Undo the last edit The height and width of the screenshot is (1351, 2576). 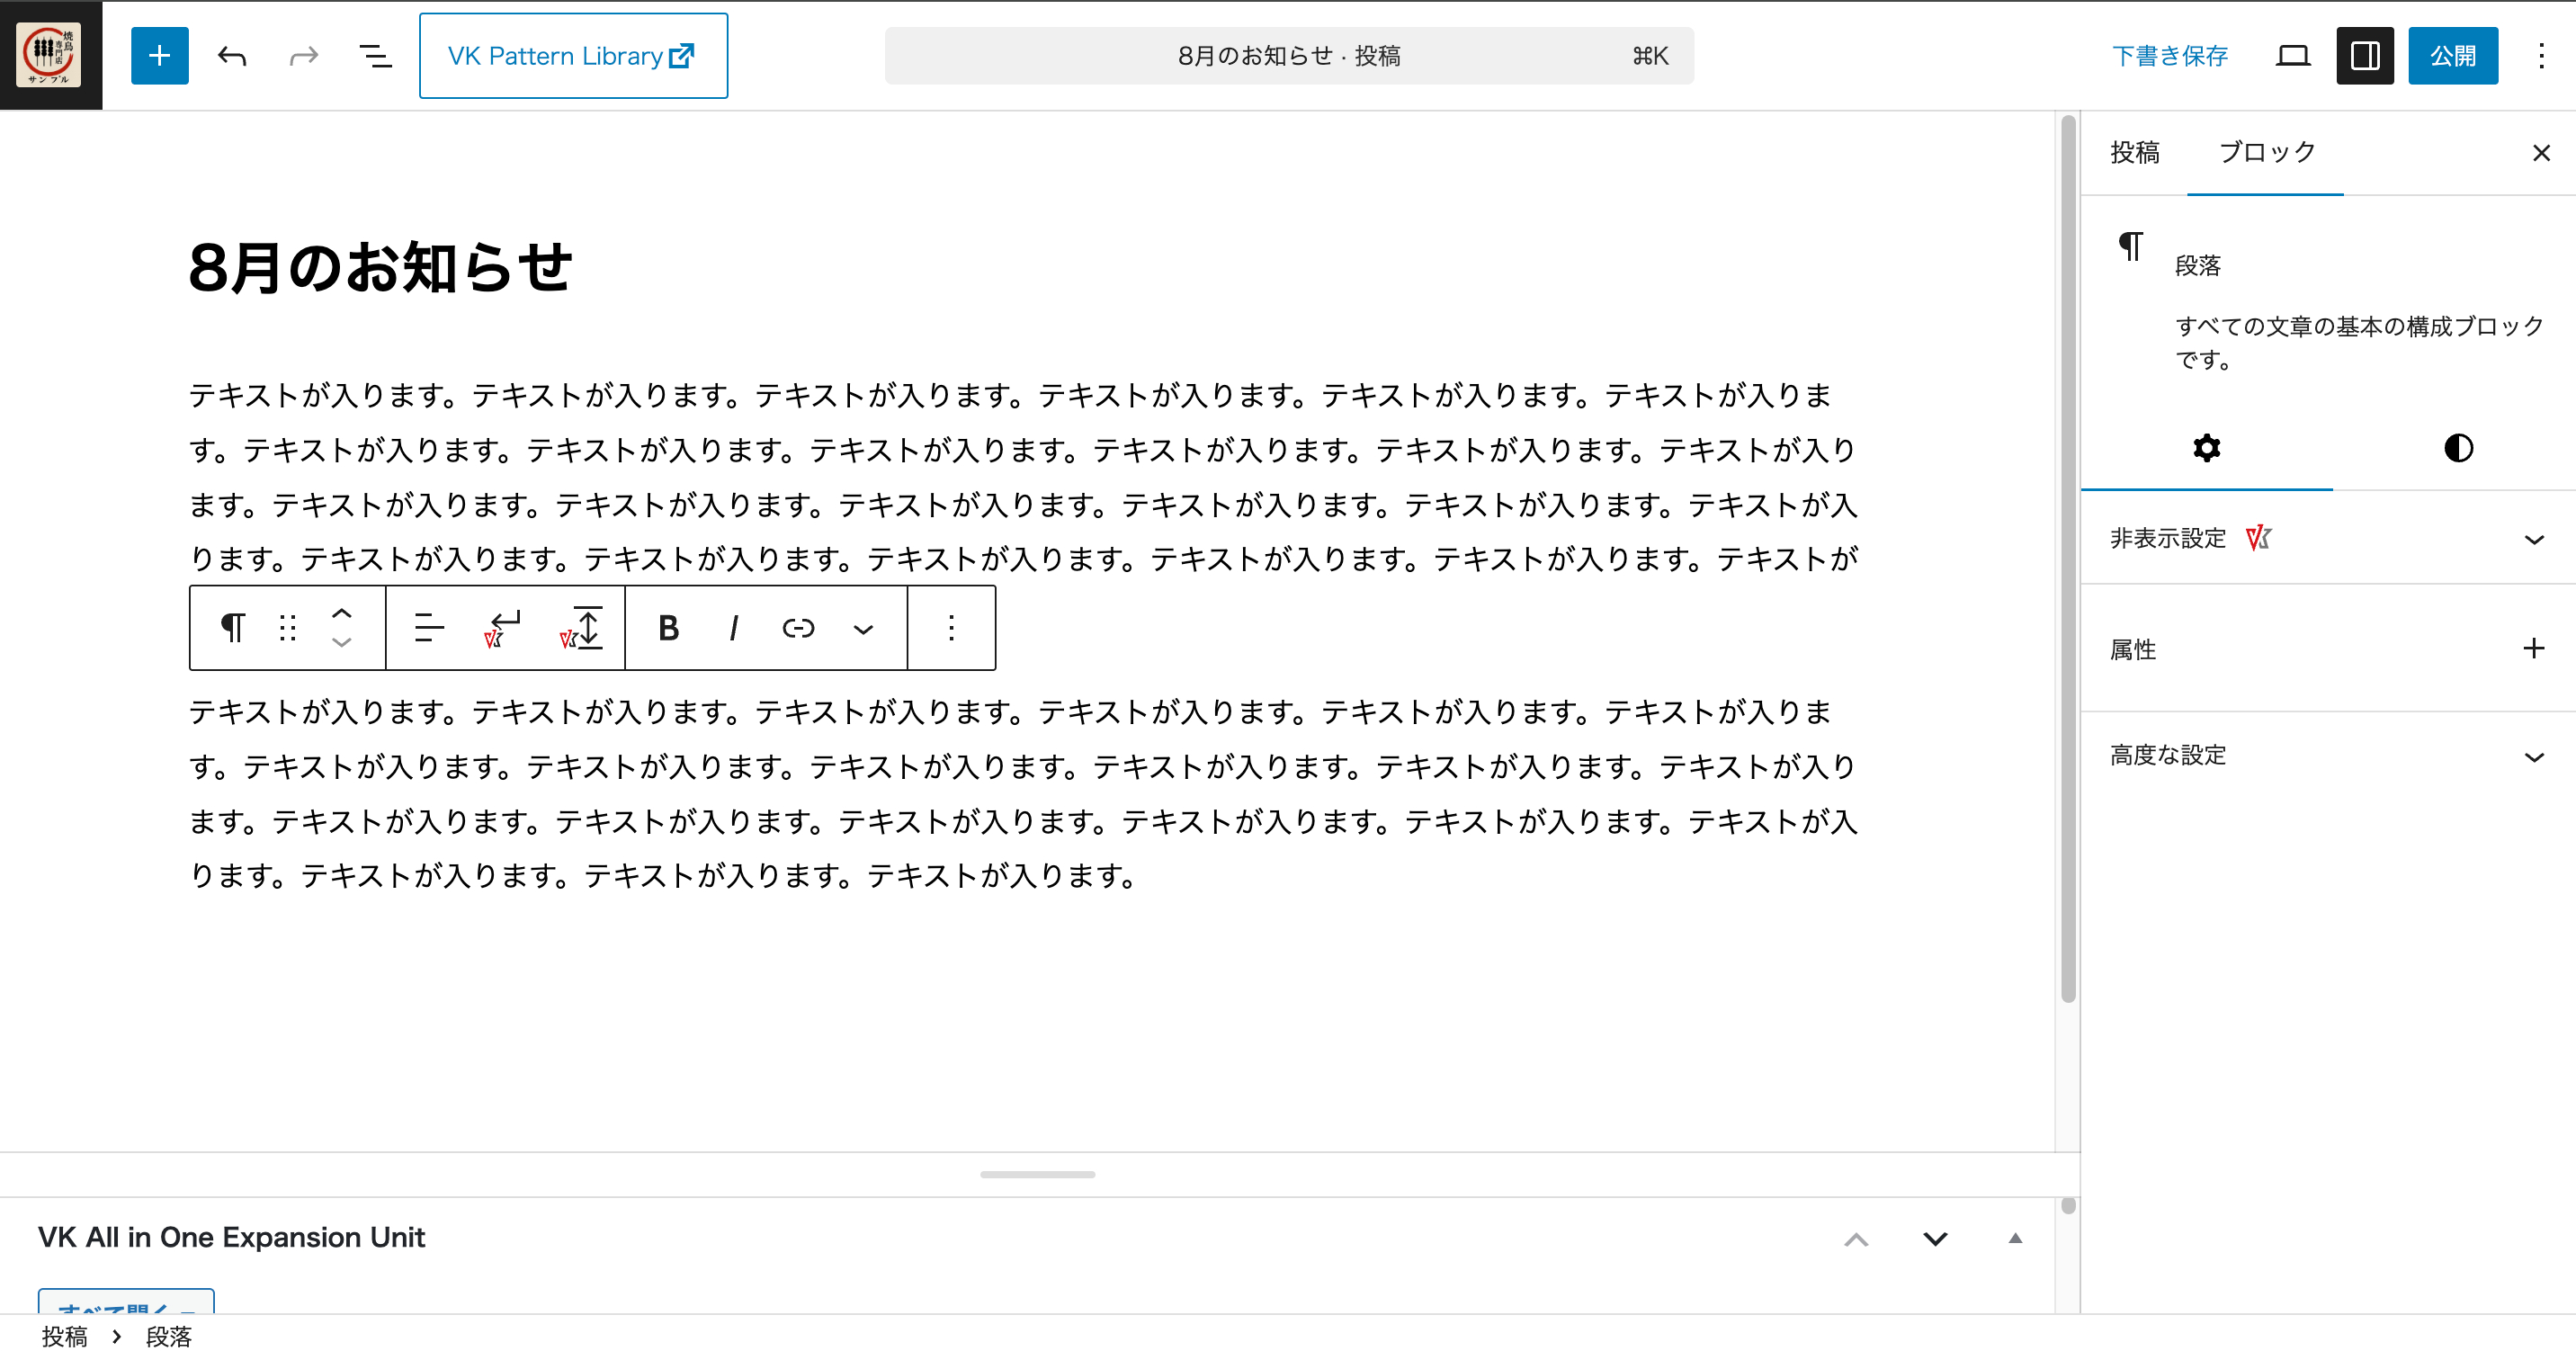(x=231, y=56)
